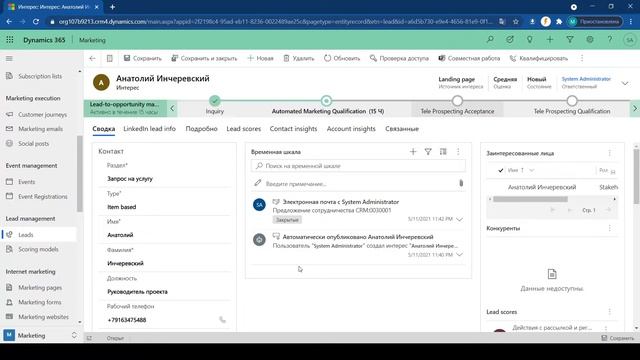The image size is (640, 360).
Task: Collapse sidebar with hamburger menu icon
Action: [9, 58]
